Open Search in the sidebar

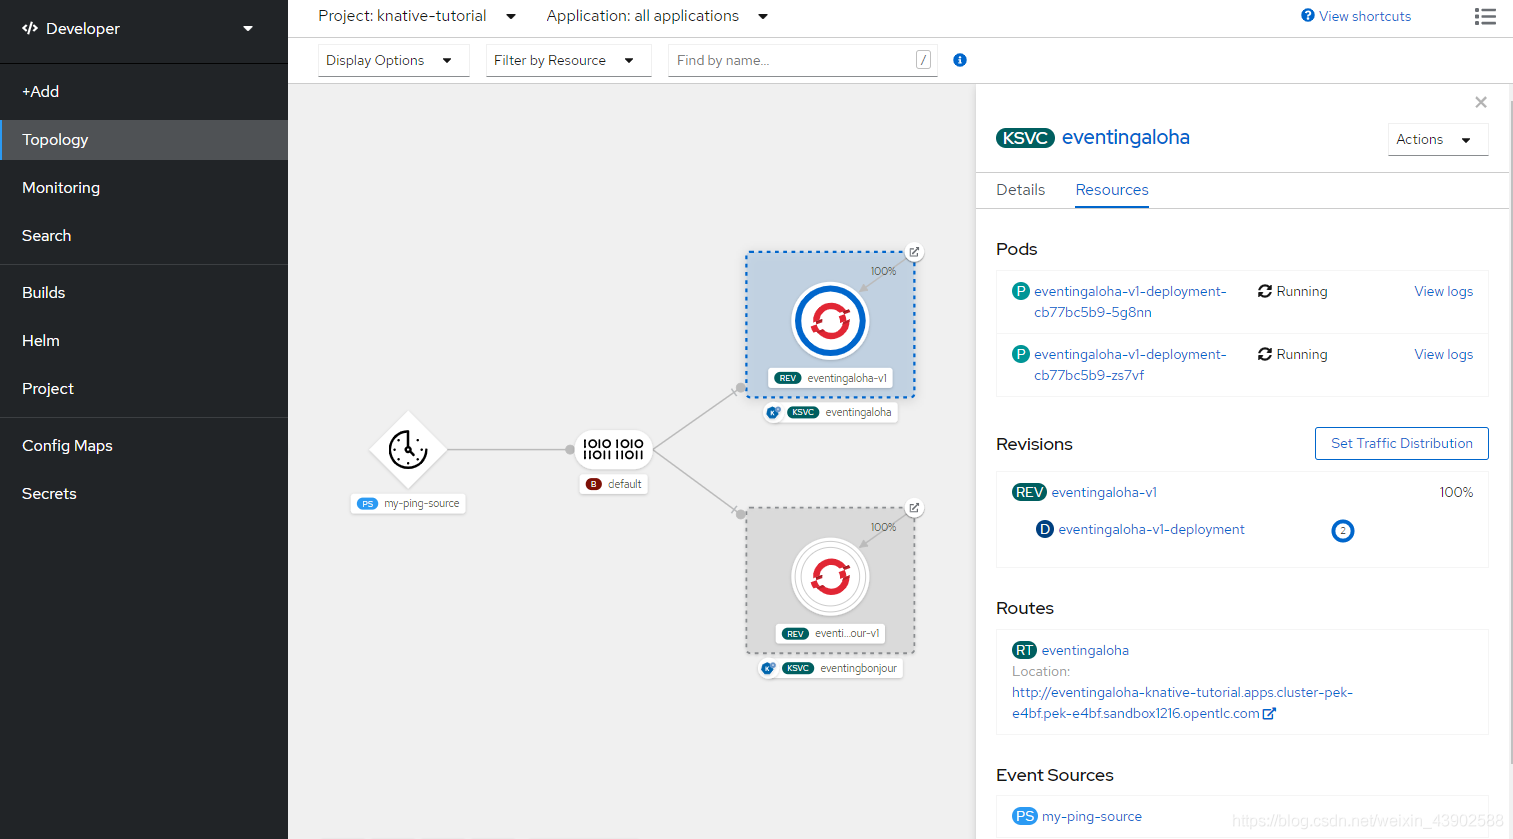(x=144, y=236)
